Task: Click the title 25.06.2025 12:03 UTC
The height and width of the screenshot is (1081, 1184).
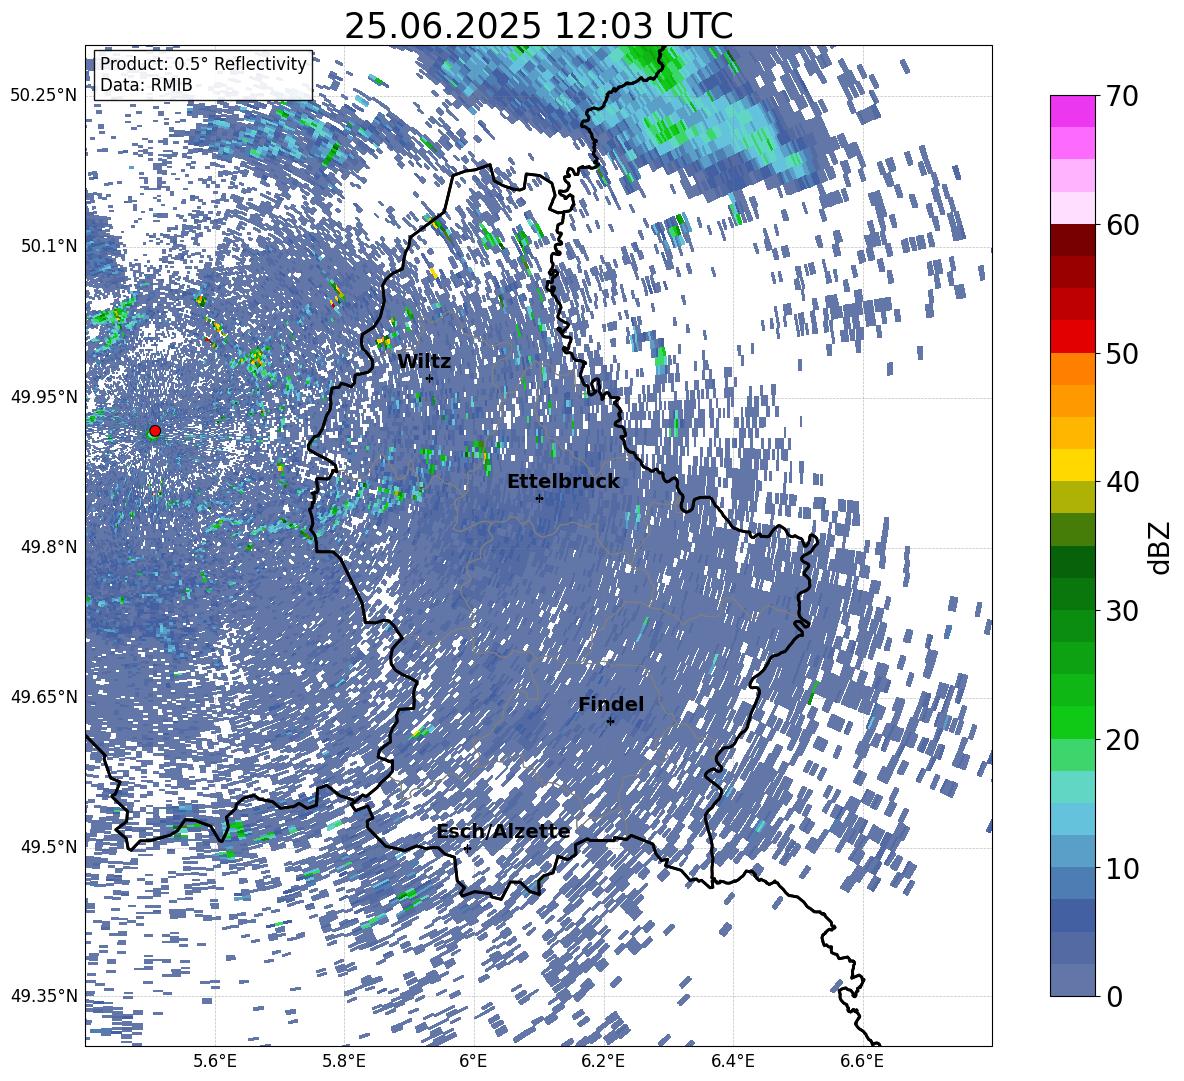Action: pyautogui.click(x=538, y=26)
